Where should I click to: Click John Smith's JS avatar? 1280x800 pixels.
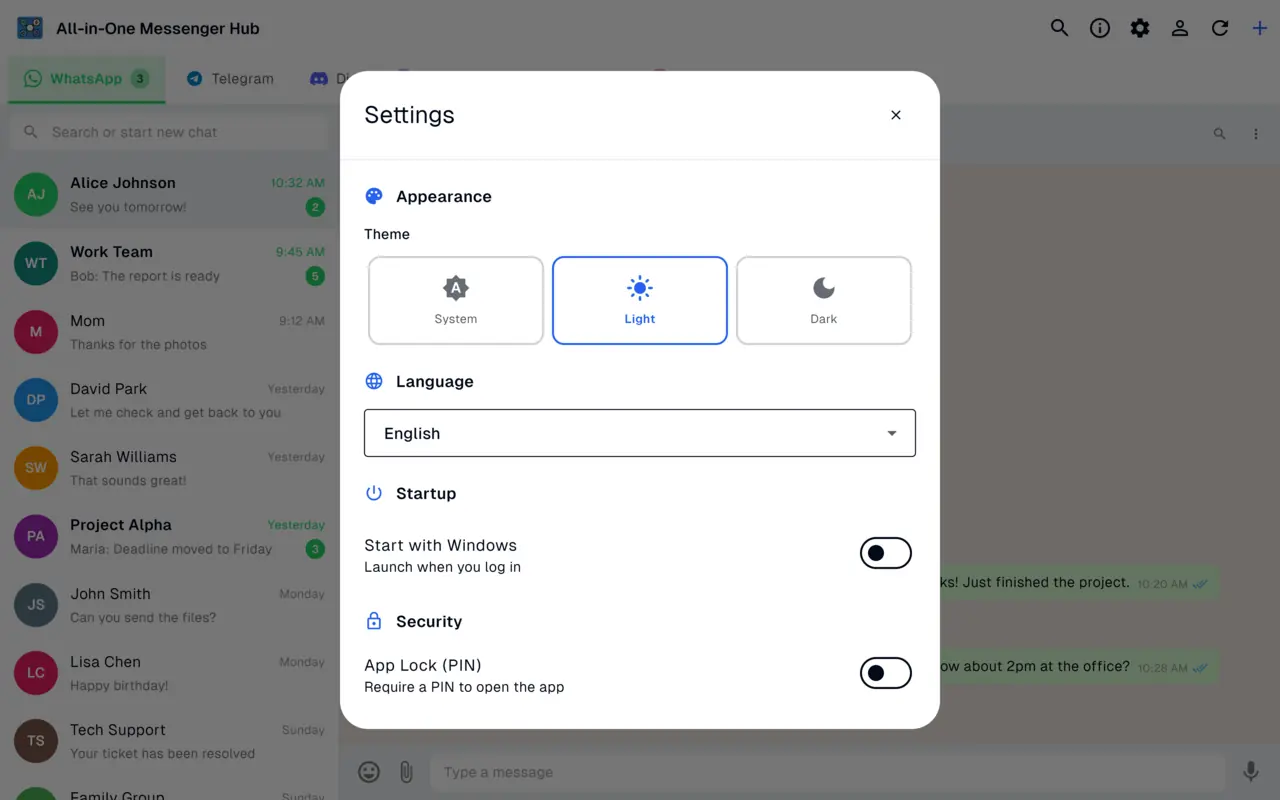click(36, 604)
